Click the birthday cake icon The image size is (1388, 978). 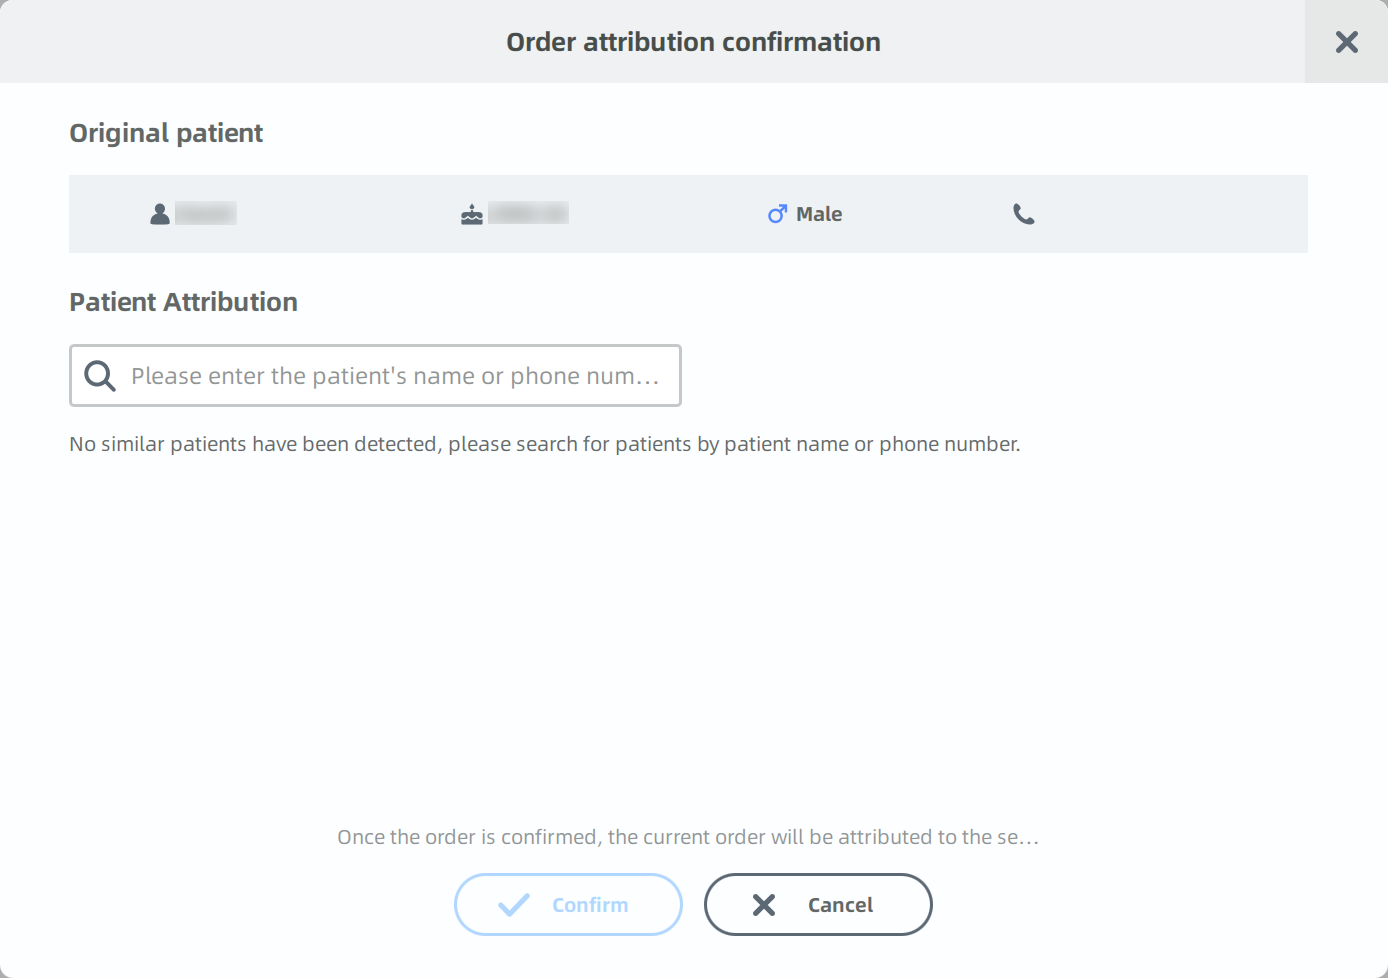tap(472, 214)
